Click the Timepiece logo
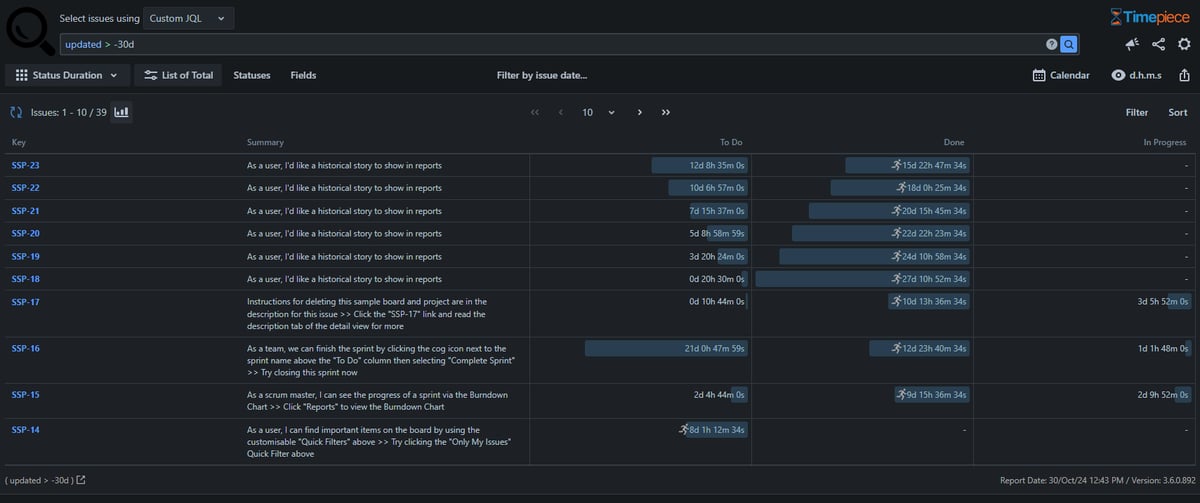Image resolution: width=1200 pixels, height=503 pixels. click(1151, 17)
